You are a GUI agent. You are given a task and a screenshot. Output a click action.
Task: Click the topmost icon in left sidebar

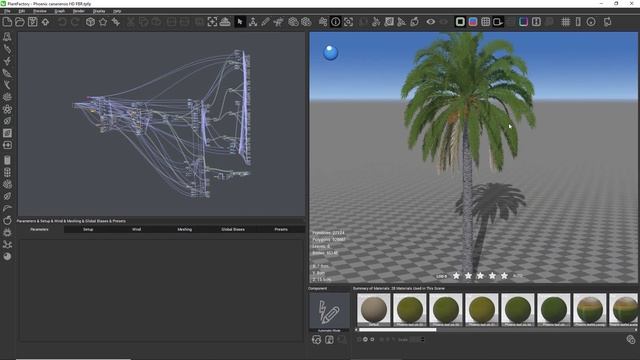coord(7,37)
